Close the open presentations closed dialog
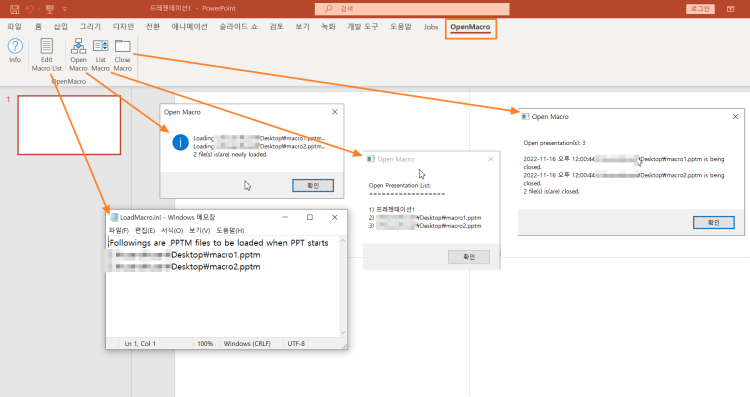 tap(735, 116)
